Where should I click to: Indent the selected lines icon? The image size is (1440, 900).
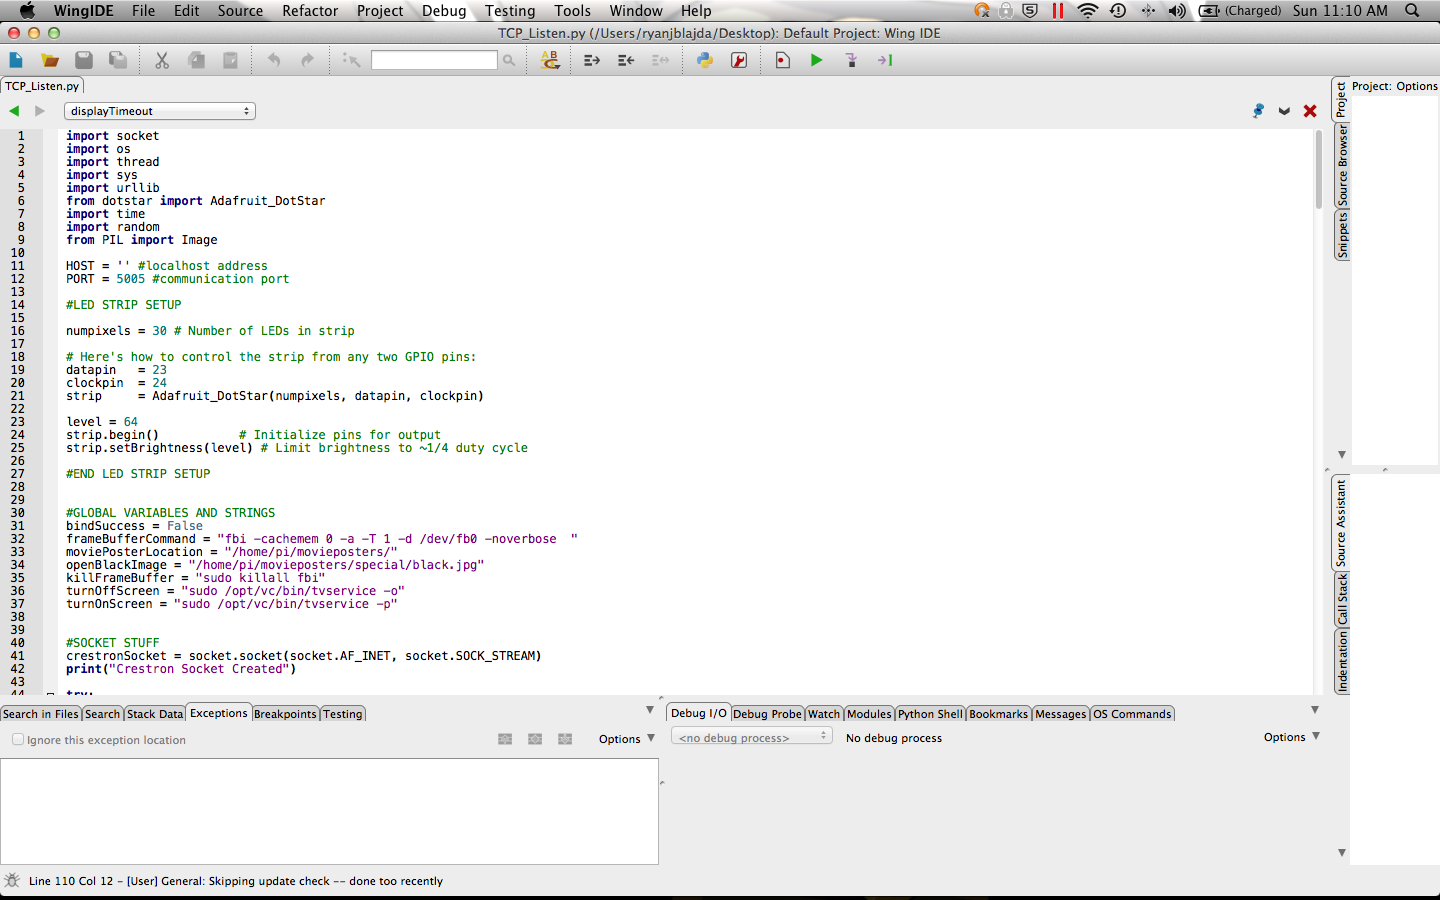pos(592,60)
